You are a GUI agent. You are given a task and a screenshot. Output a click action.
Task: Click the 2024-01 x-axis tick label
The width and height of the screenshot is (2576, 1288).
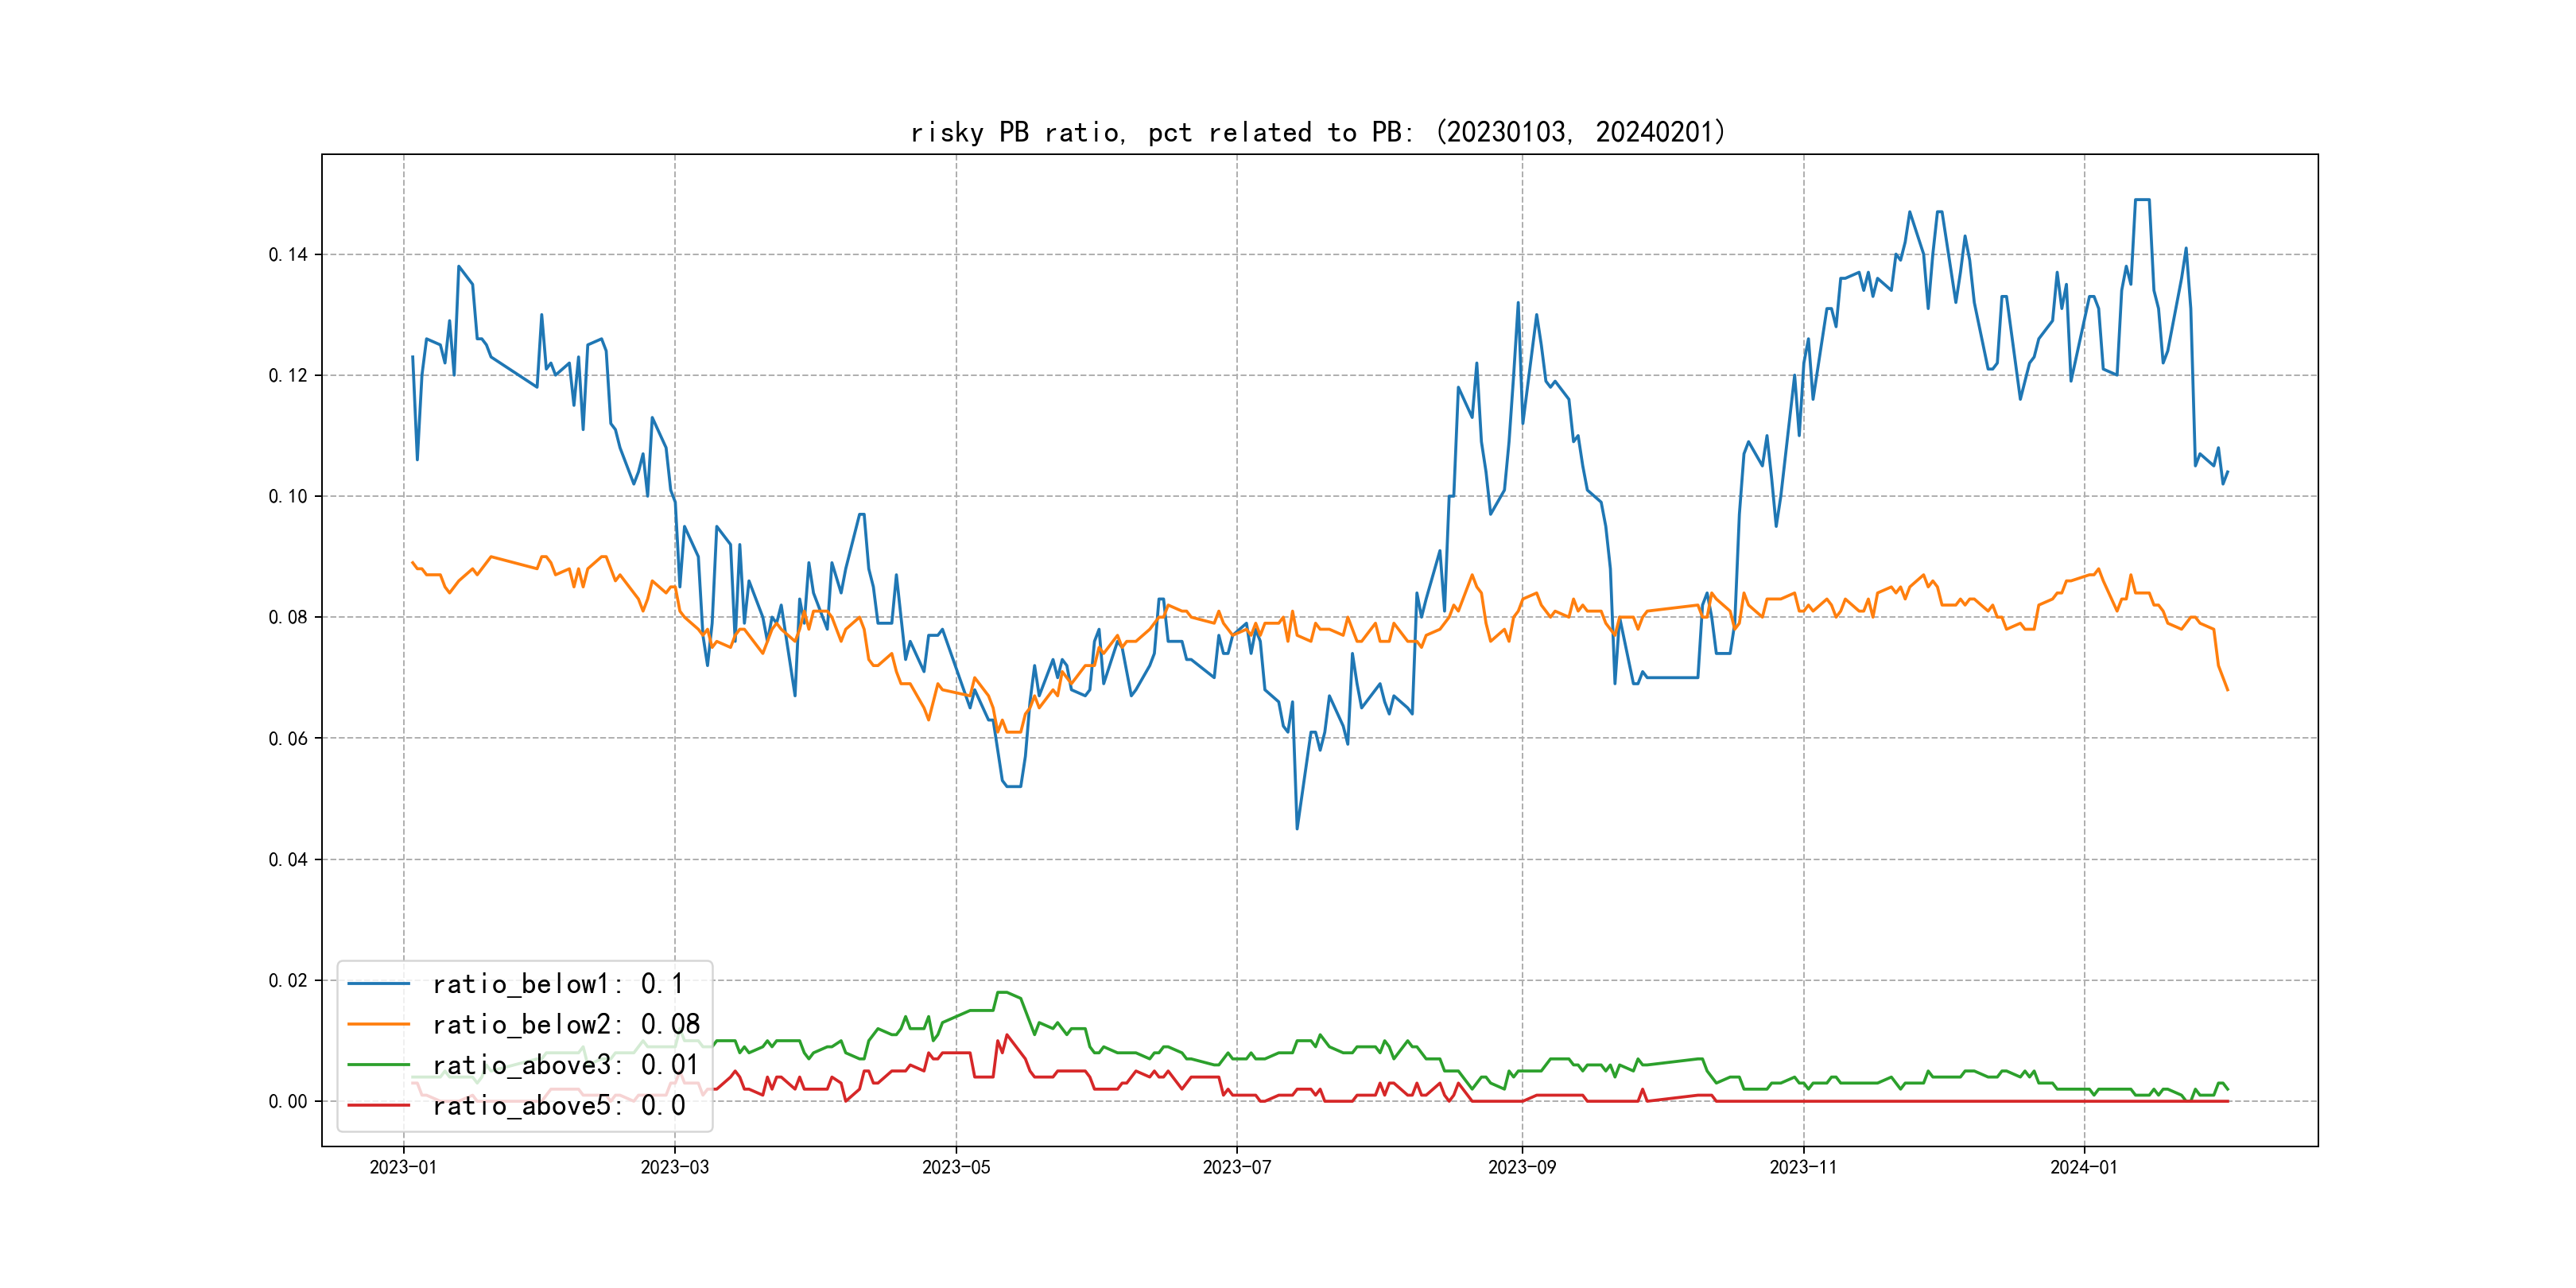click(x=2084, y=1167)
